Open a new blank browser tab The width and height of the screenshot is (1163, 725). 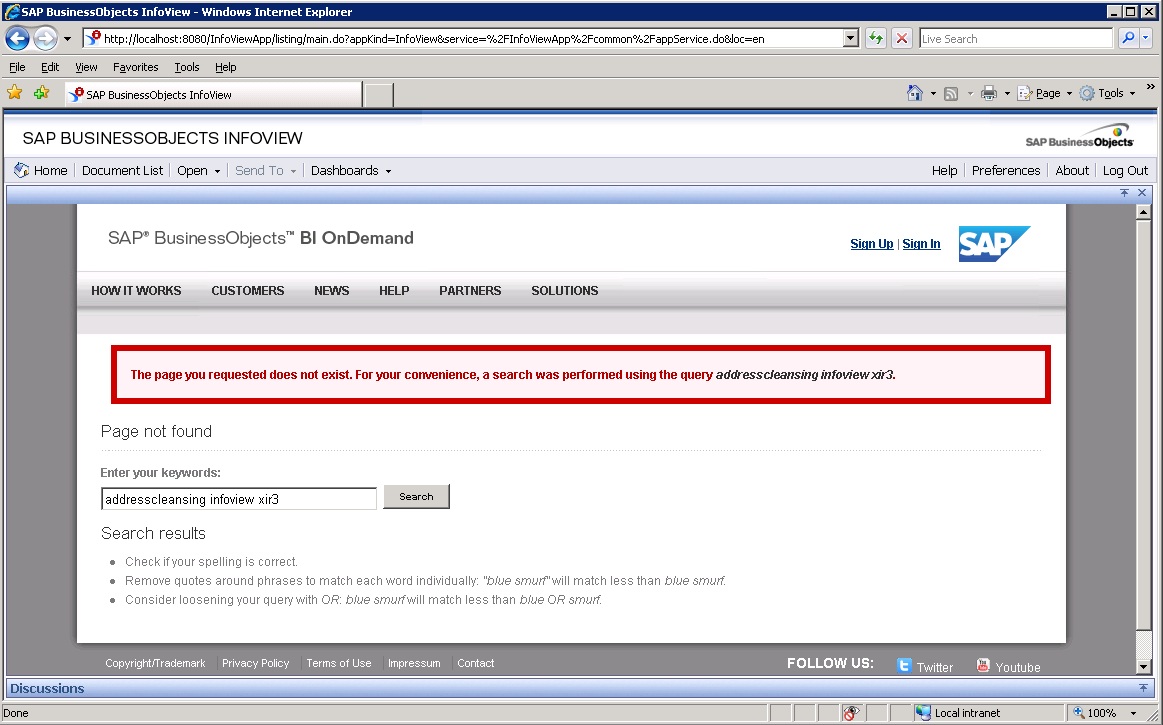click(x=378, y=95)
